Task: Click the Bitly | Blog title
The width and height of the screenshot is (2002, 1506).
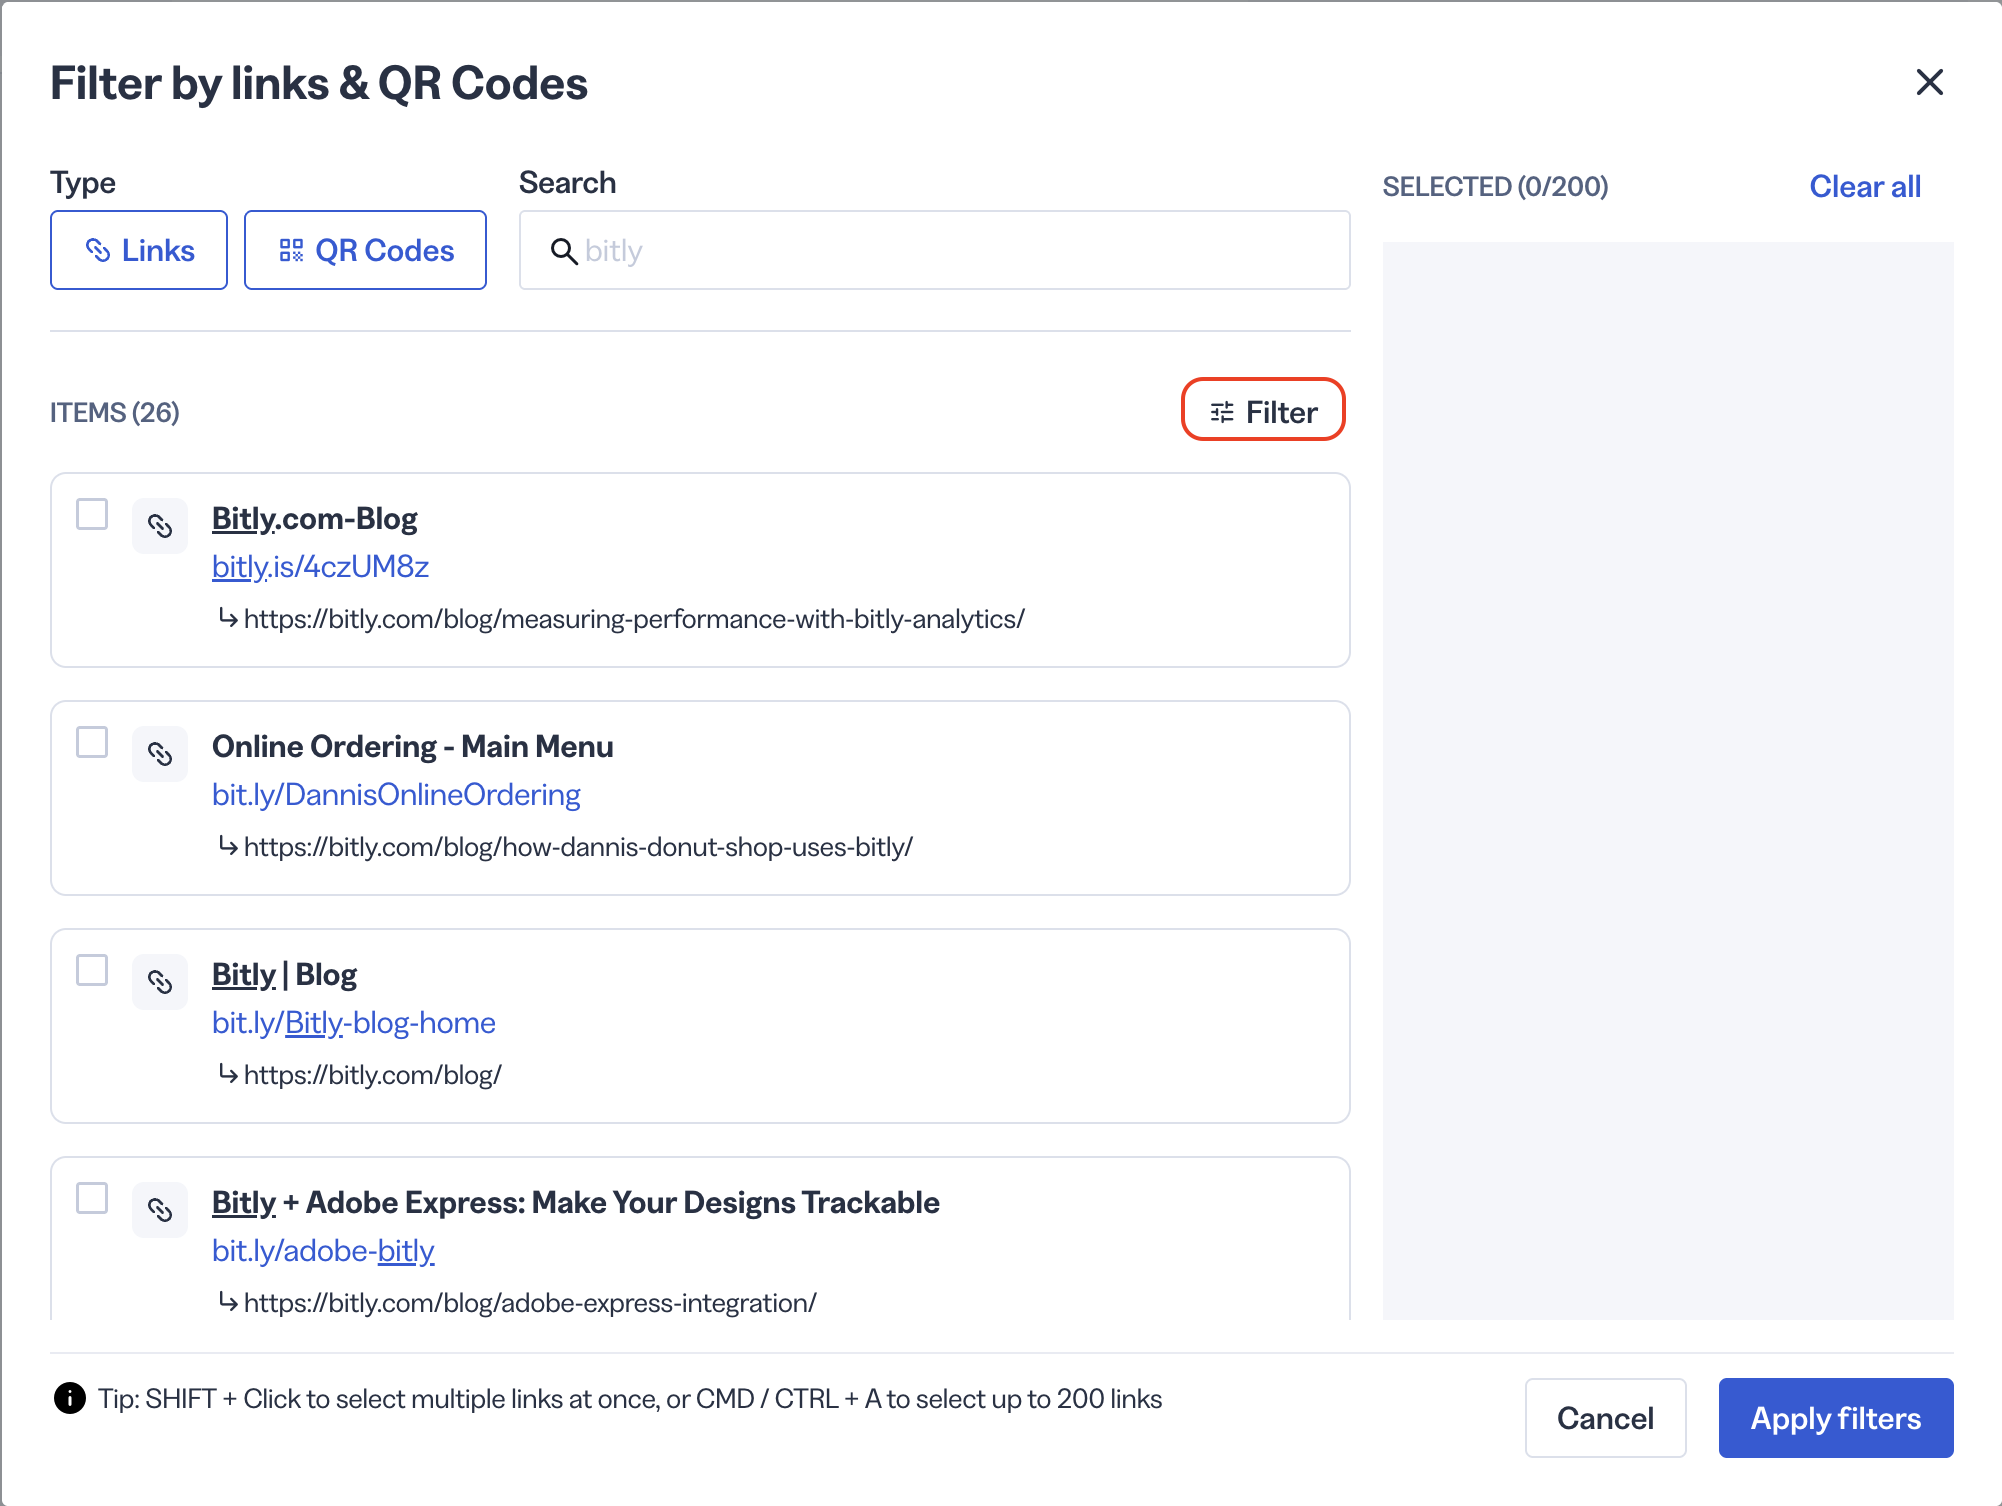Action: [285, 975]
